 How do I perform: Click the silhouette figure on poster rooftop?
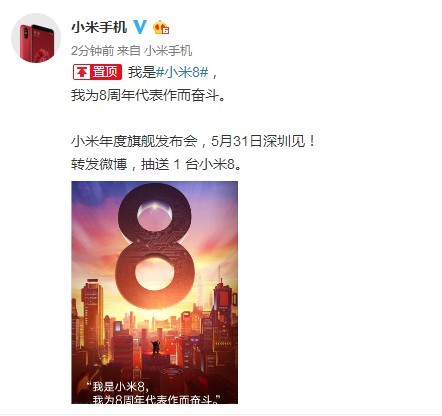pos(156,347)
